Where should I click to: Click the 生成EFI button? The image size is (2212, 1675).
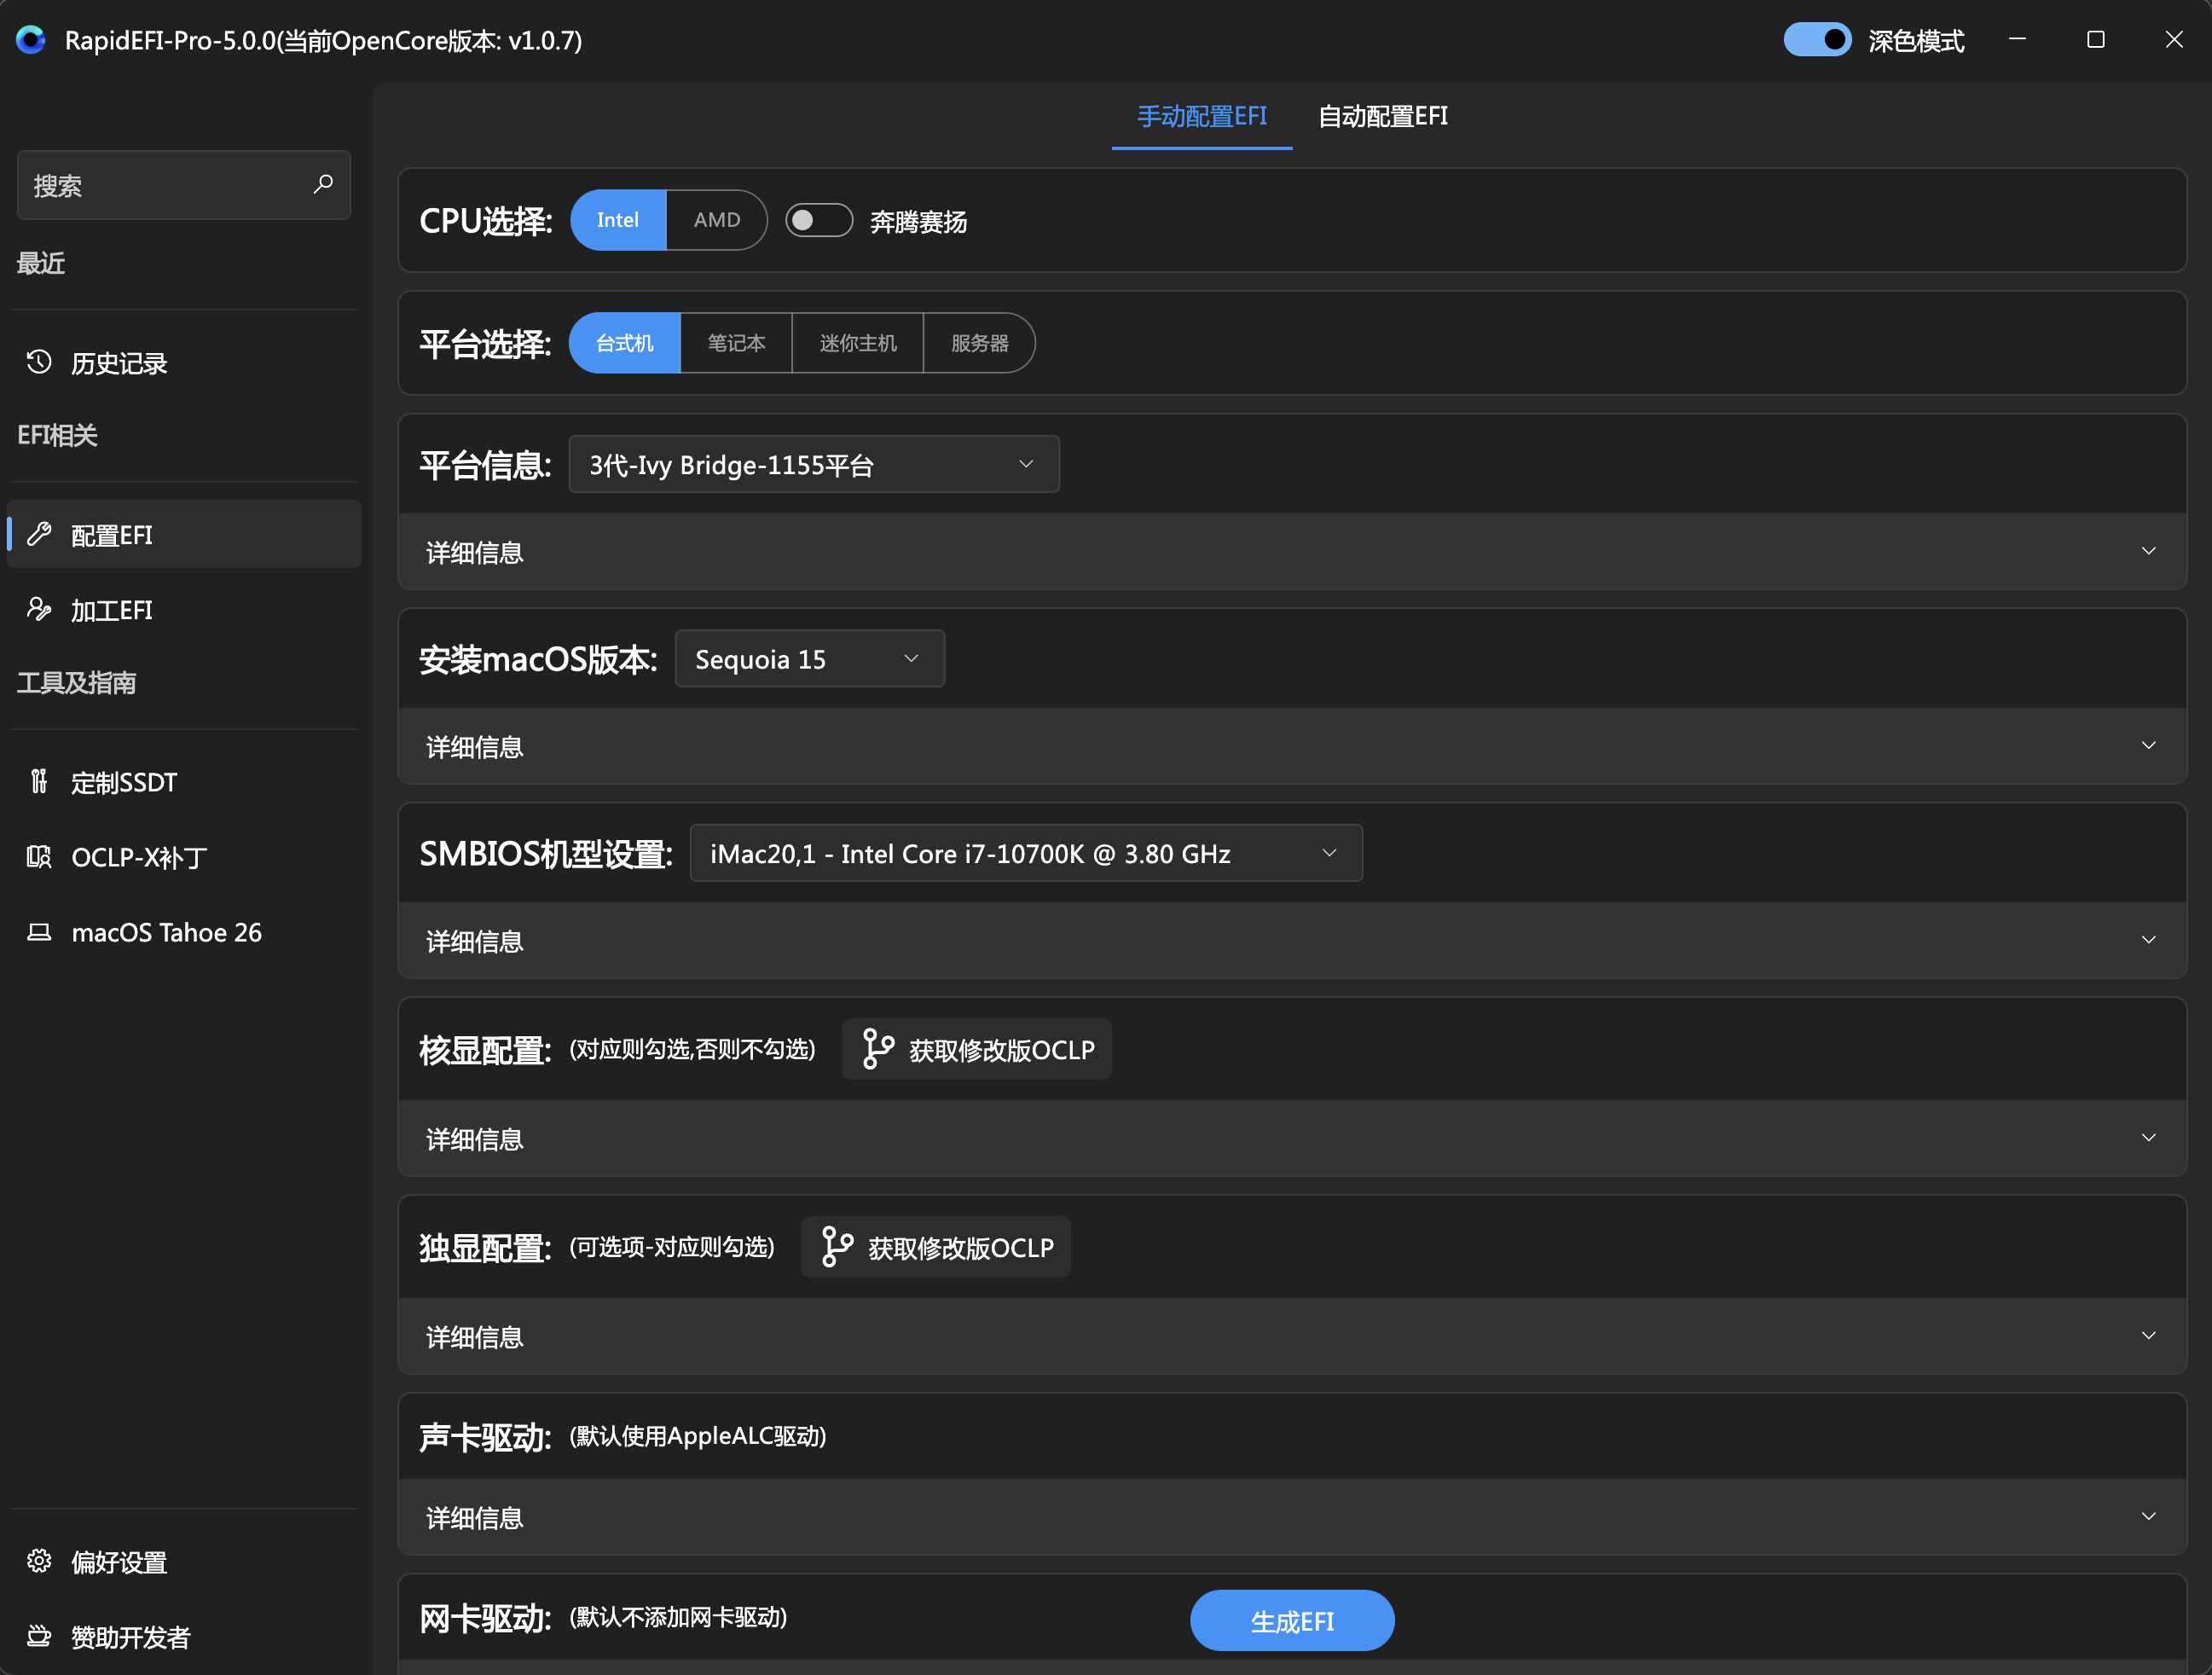pos(1292,1621)
